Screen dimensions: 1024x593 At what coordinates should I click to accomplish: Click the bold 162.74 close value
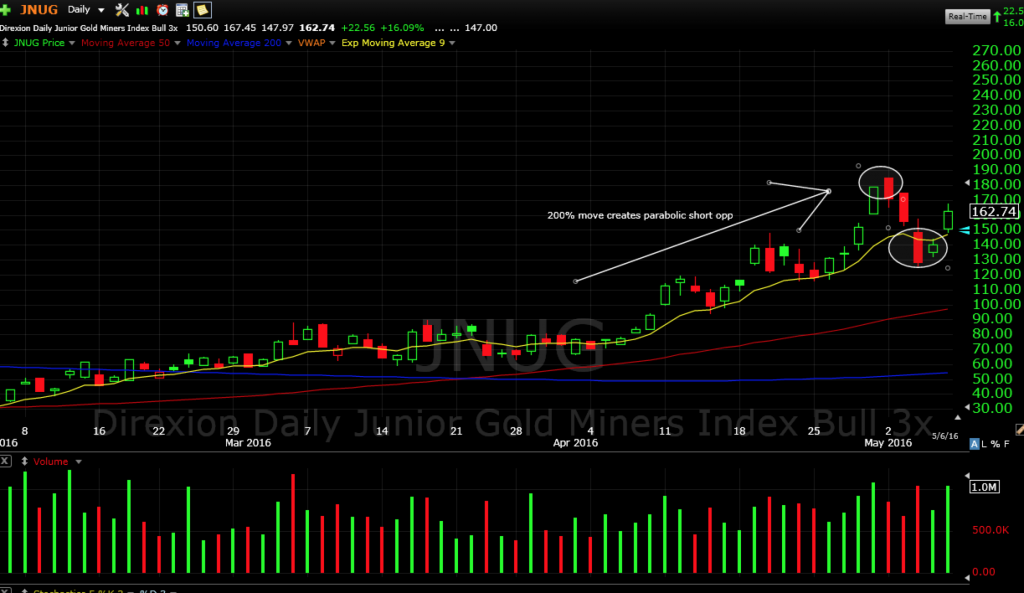point(317,28)
